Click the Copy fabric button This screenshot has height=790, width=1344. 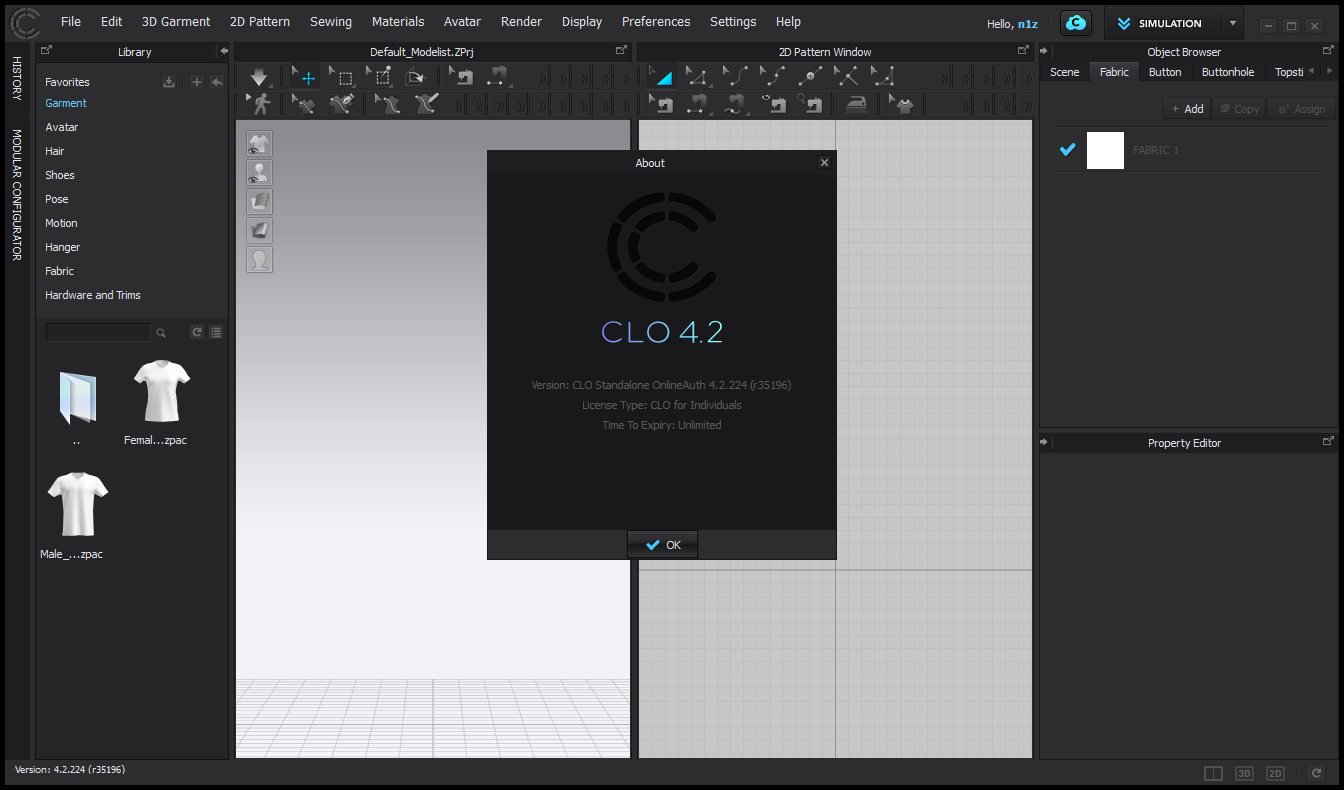1239,109
